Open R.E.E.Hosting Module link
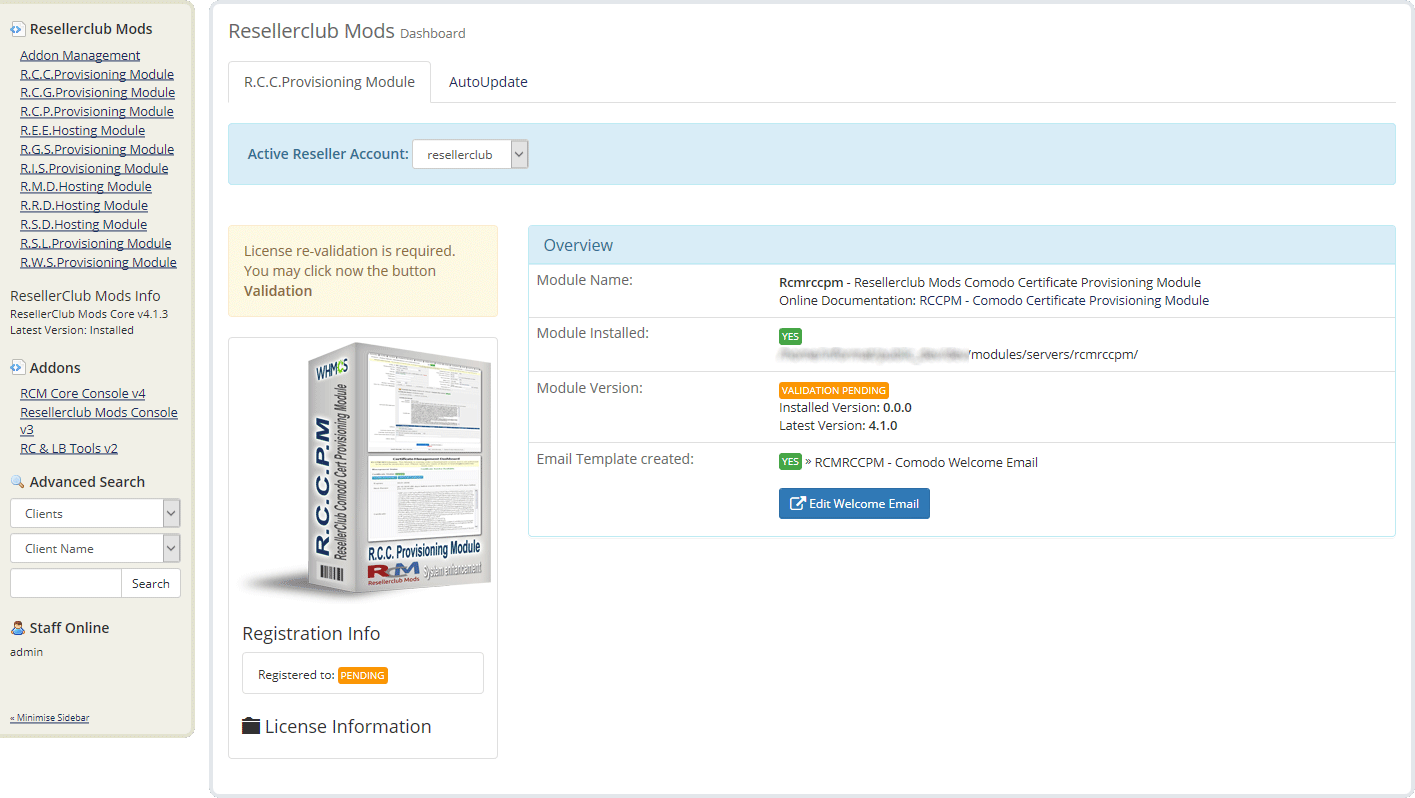The image size is (1415, 798). point(82,130)
